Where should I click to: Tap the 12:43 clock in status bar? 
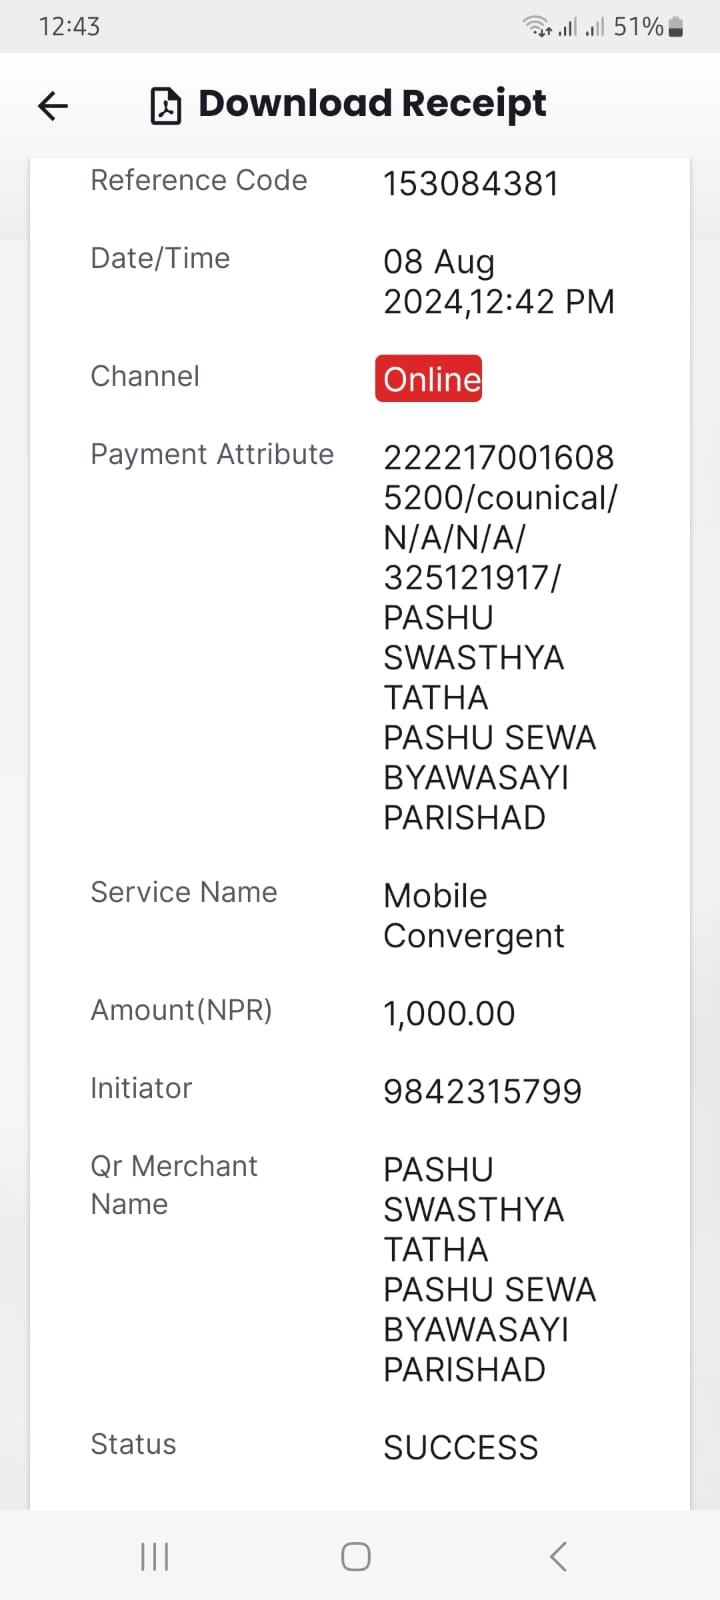pos(69,27)
